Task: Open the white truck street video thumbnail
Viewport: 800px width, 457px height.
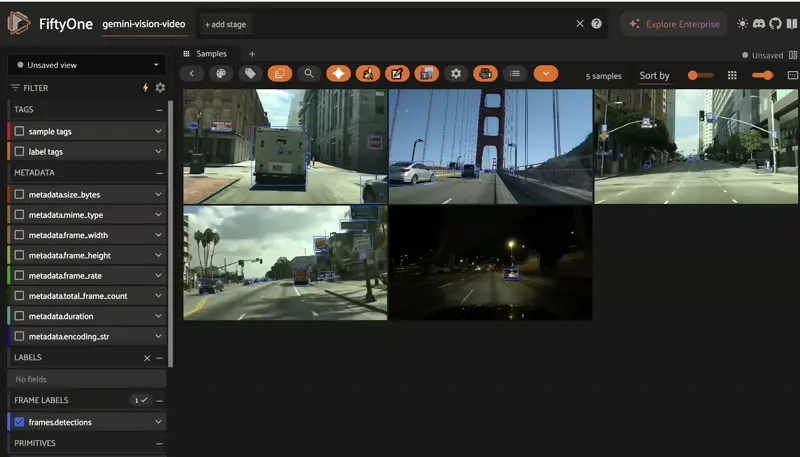Action: [x=285, y=146]
